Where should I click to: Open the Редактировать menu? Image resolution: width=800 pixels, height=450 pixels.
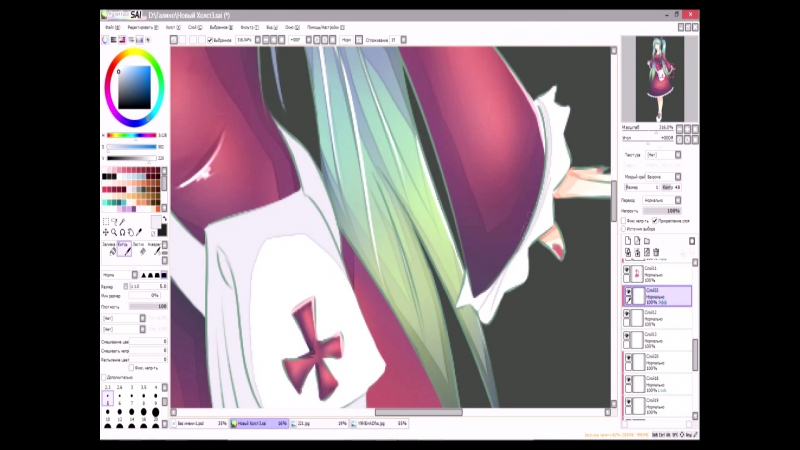pyautogui.click(x=143, y=28)
